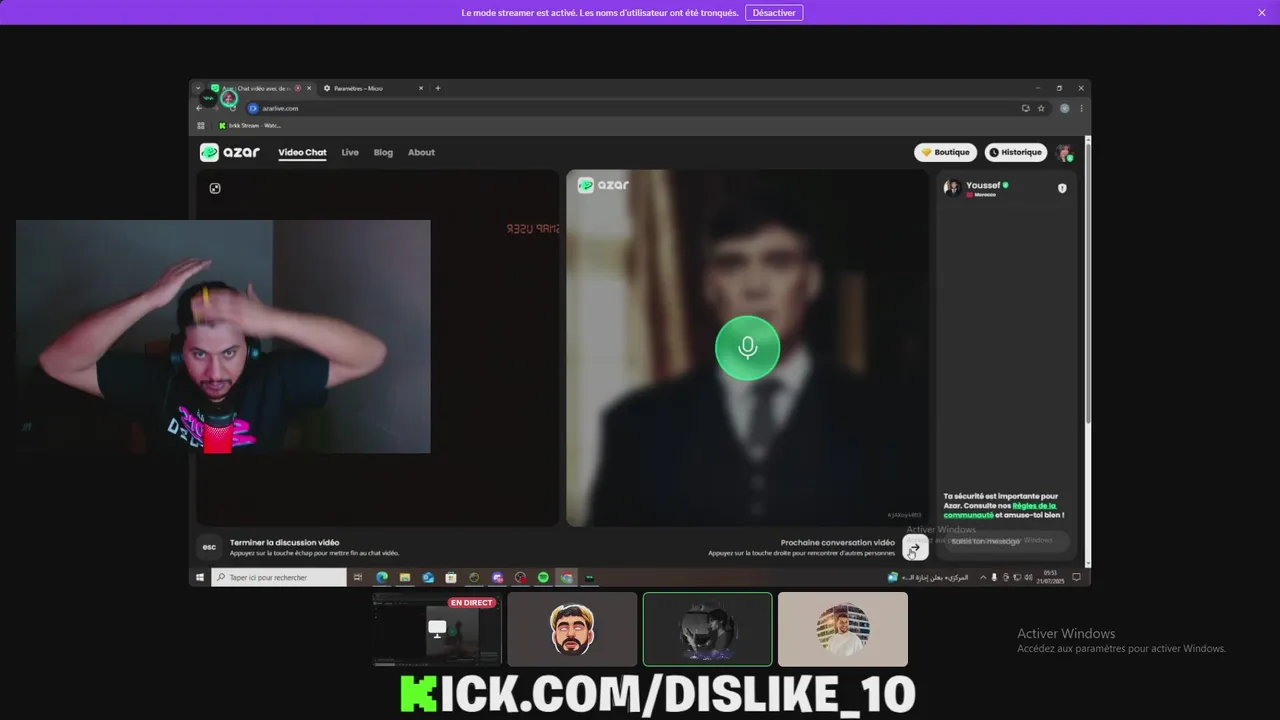Click the dice icon in the left video panel

point(215,188)
